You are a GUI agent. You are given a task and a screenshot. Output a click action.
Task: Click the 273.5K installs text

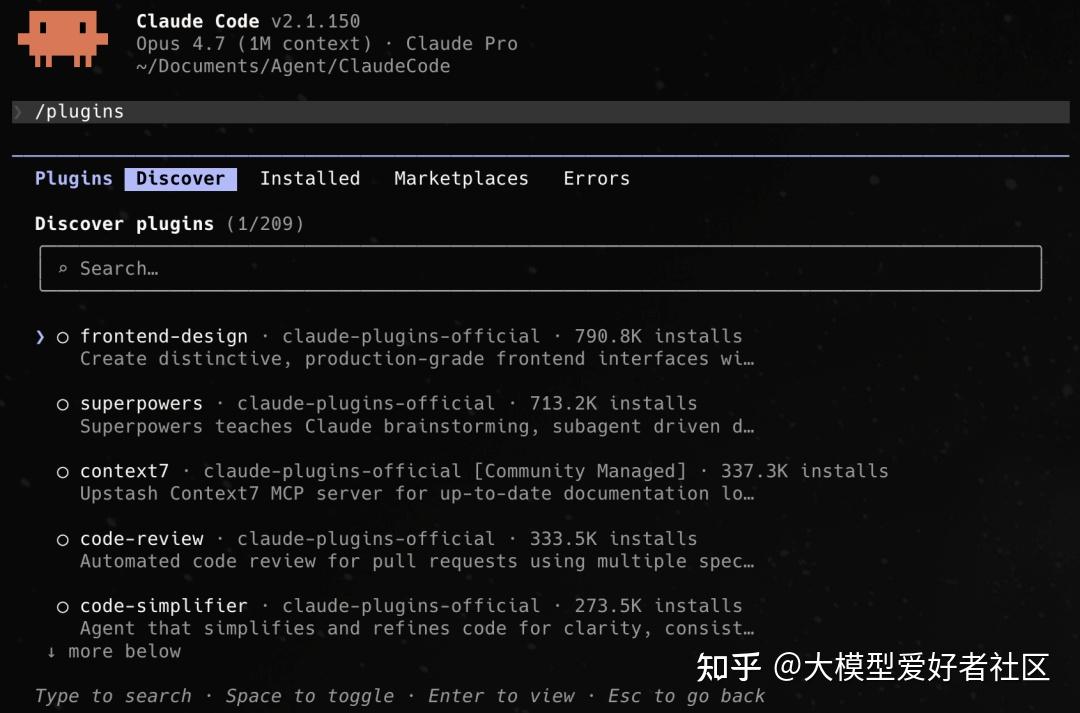(658, 606)
